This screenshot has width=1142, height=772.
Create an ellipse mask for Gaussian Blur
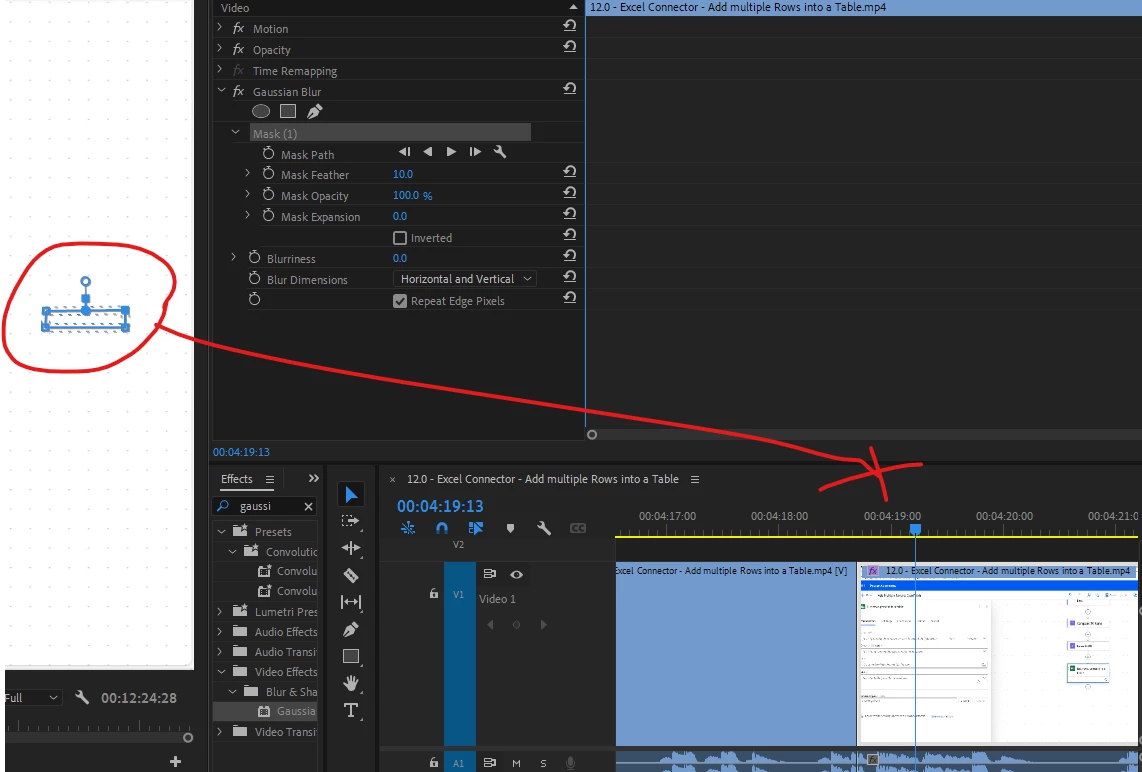tap(261, 111)
